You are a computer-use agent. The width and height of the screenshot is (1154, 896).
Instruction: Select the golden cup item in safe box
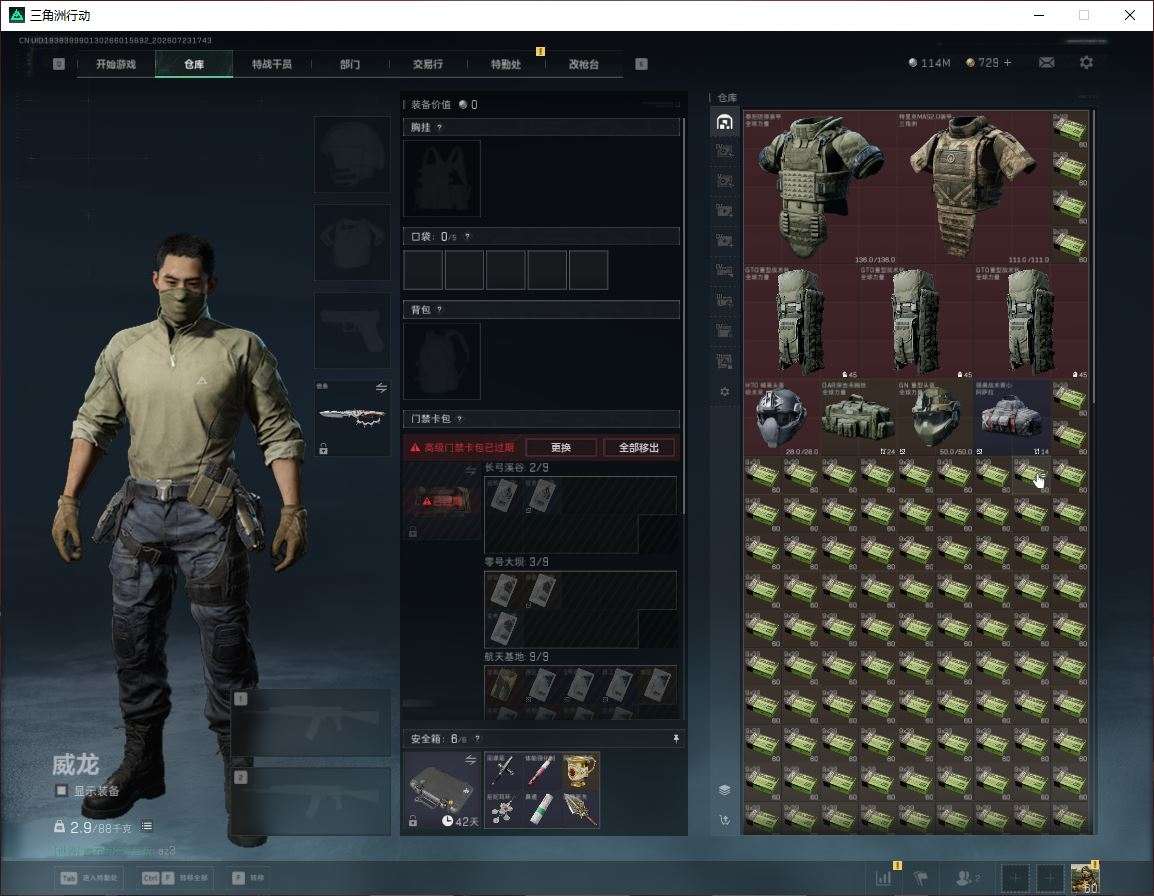click(x=581, y=771)
